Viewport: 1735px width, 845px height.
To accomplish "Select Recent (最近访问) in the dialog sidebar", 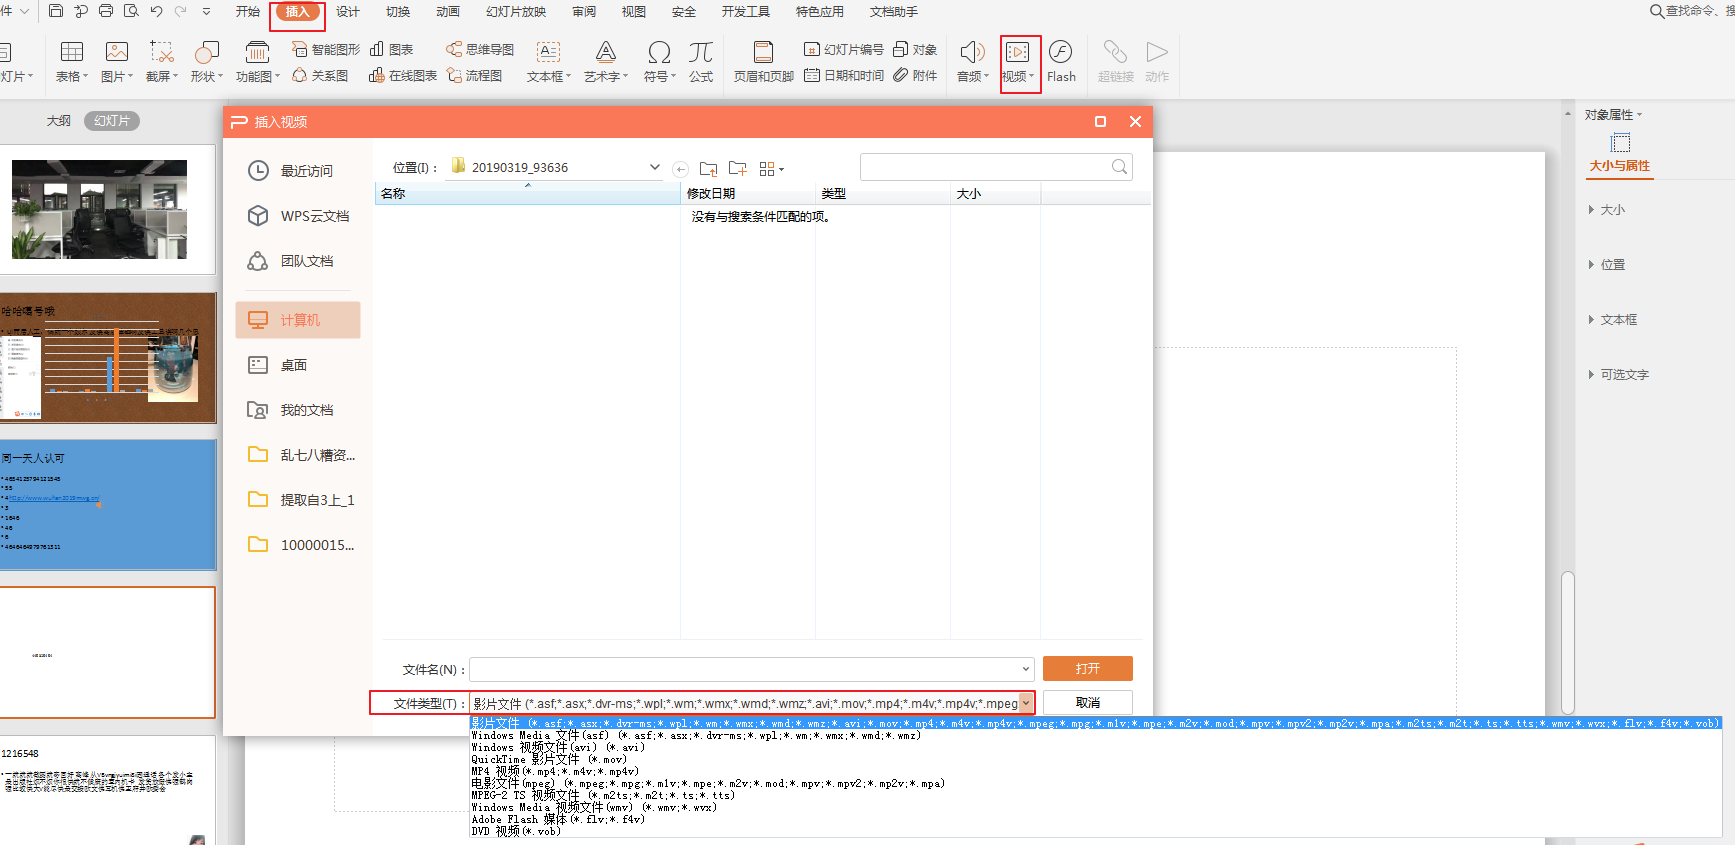I will click(x=298, y=171).
